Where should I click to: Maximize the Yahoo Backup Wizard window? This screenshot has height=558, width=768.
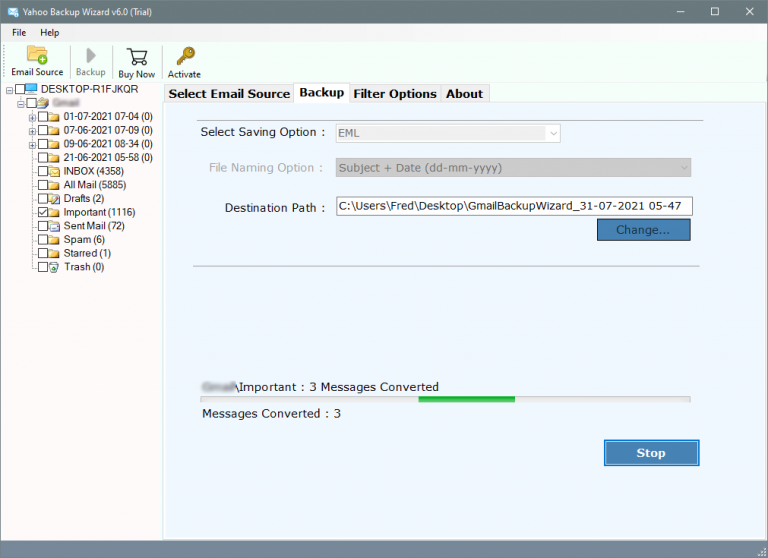(x=715, y=11)
